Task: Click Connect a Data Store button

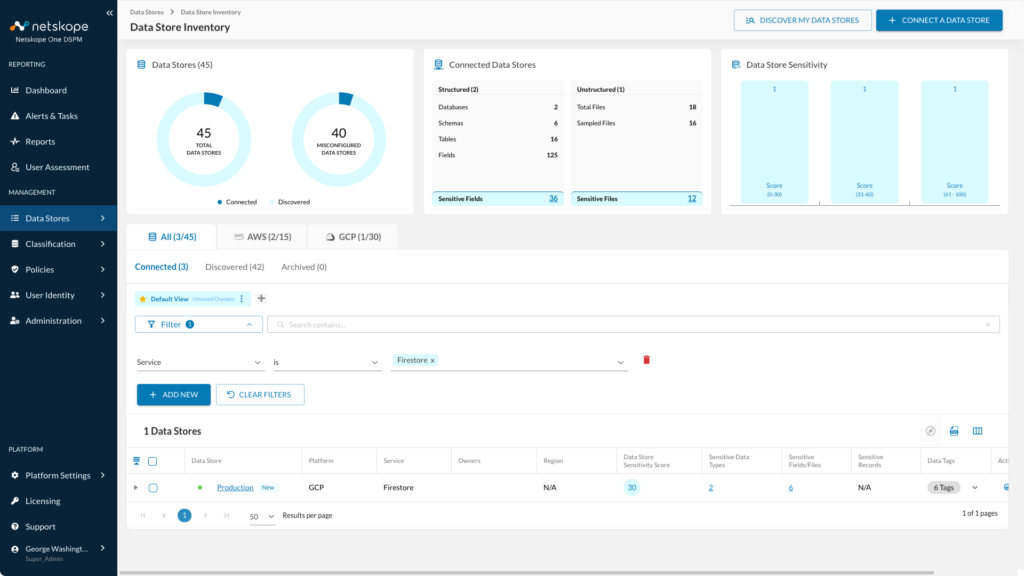Action: click(x=939, y=20)
